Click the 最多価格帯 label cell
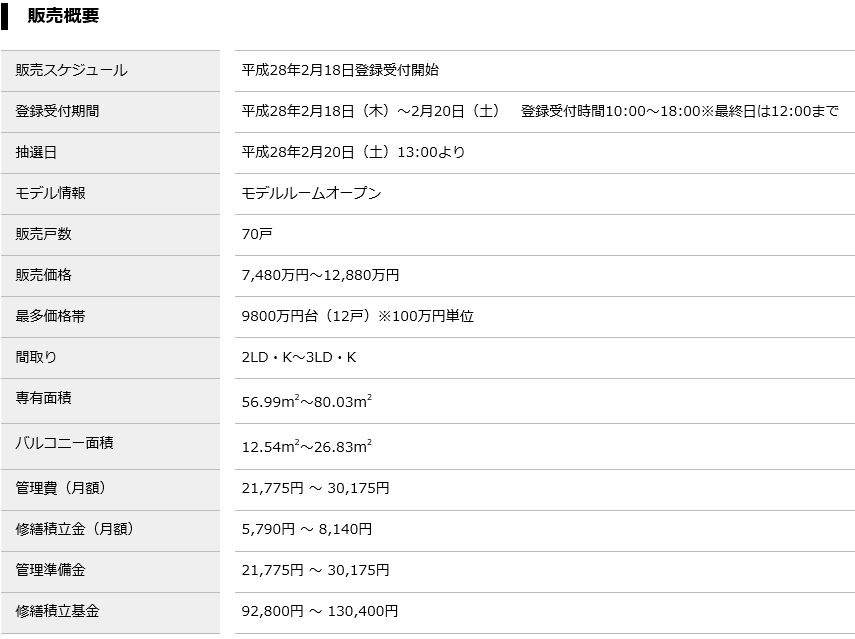Viewport: 855px width, 639px height. 50,316
